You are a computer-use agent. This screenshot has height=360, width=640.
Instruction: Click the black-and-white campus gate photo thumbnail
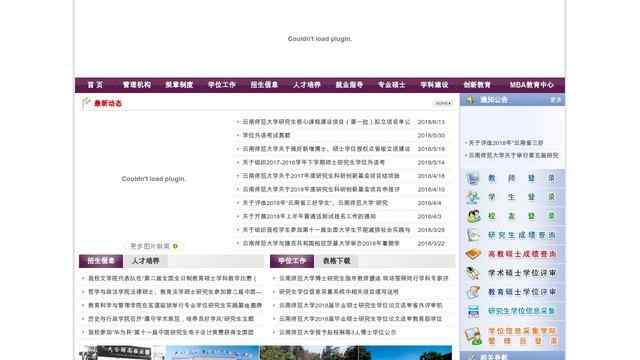click(x=122, y=353)
